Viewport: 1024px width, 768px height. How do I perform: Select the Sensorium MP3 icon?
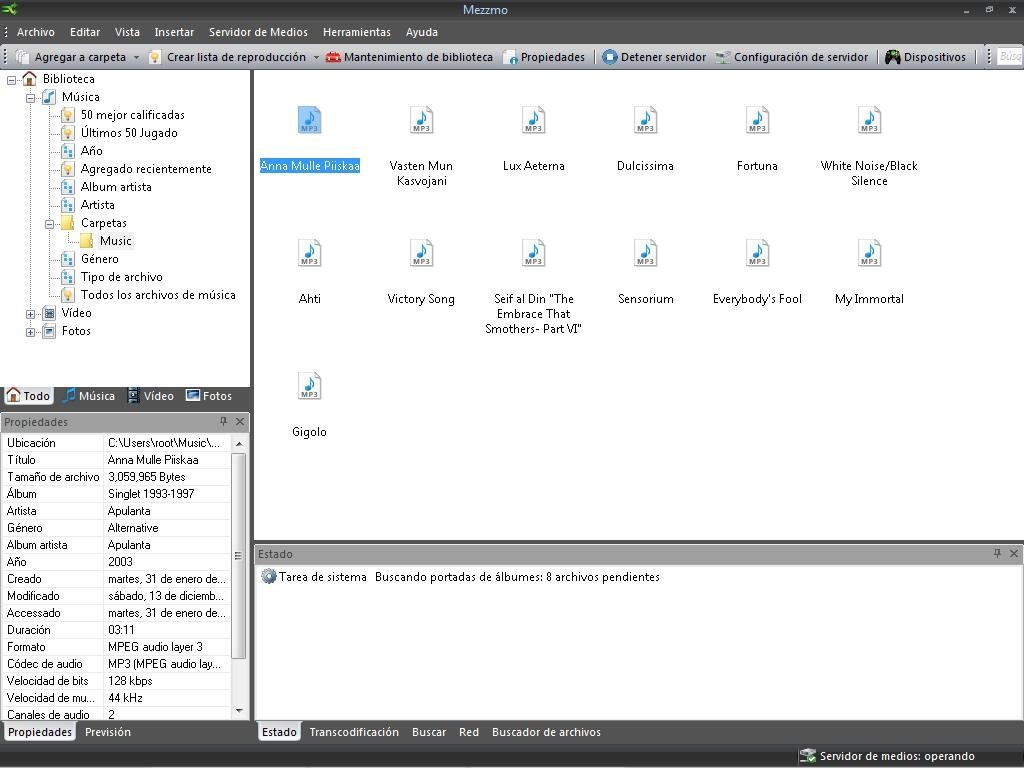[x=645, y=253]
